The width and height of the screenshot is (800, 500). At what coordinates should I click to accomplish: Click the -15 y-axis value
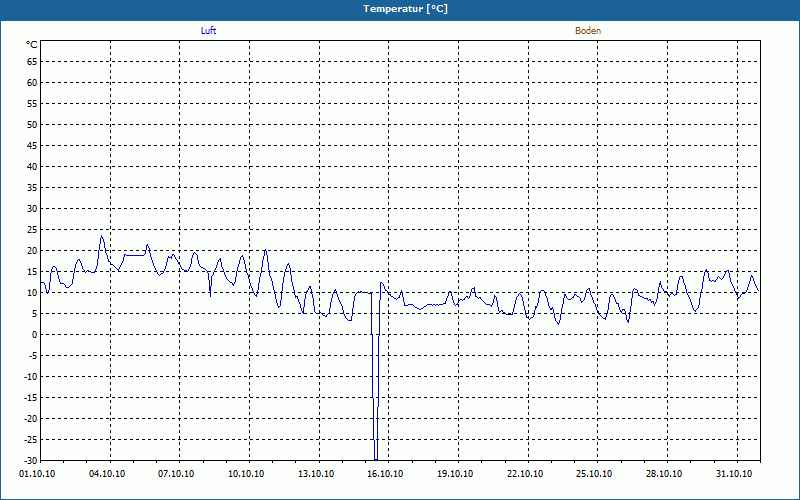coord(31,398)
